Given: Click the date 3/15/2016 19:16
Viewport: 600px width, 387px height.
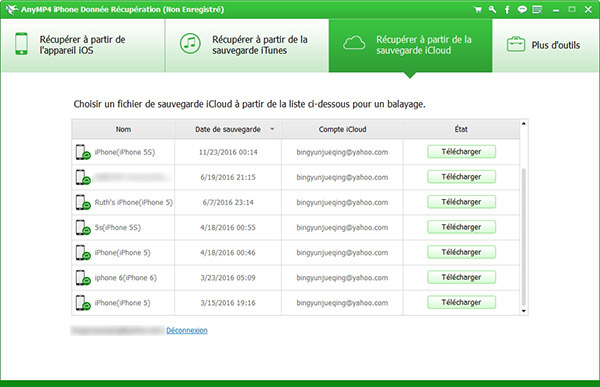Looking at the screenshot, I should pyautogui.click(x=228, y=303).
